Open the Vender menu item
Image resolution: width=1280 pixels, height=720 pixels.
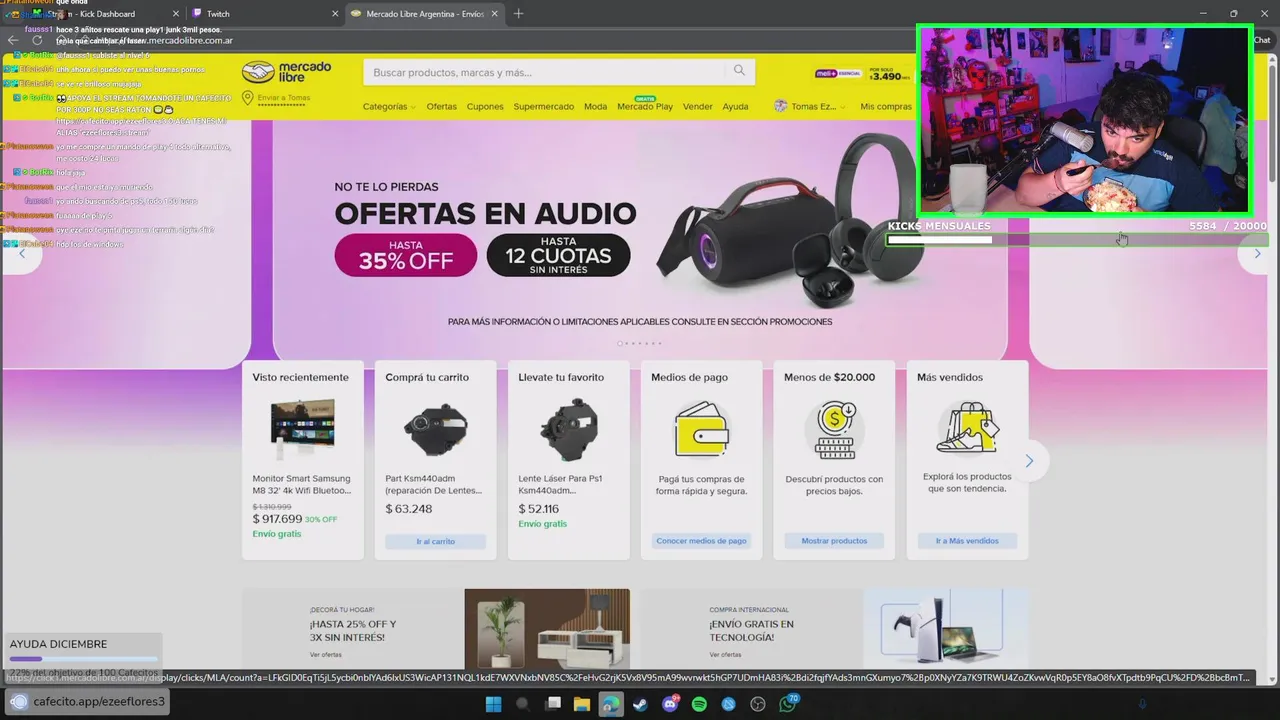click(698, 106)
